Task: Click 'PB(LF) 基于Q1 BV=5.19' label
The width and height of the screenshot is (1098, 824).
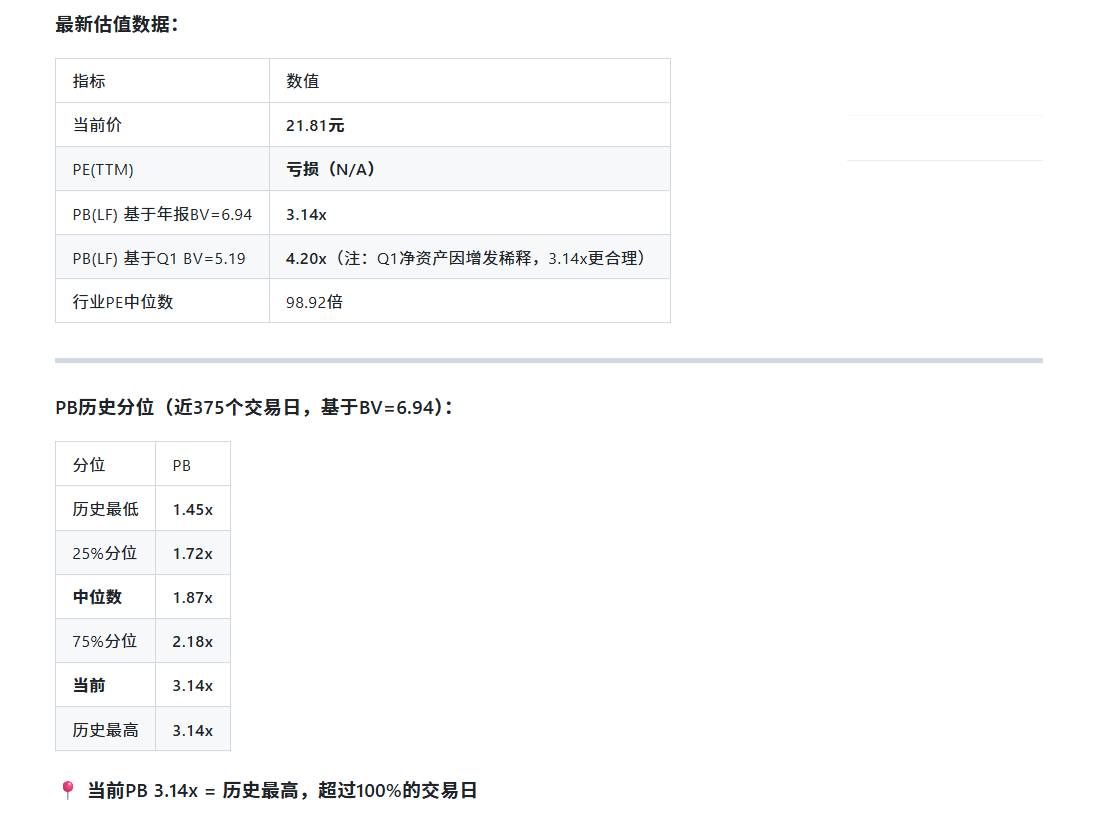Action: click(159, 258)
